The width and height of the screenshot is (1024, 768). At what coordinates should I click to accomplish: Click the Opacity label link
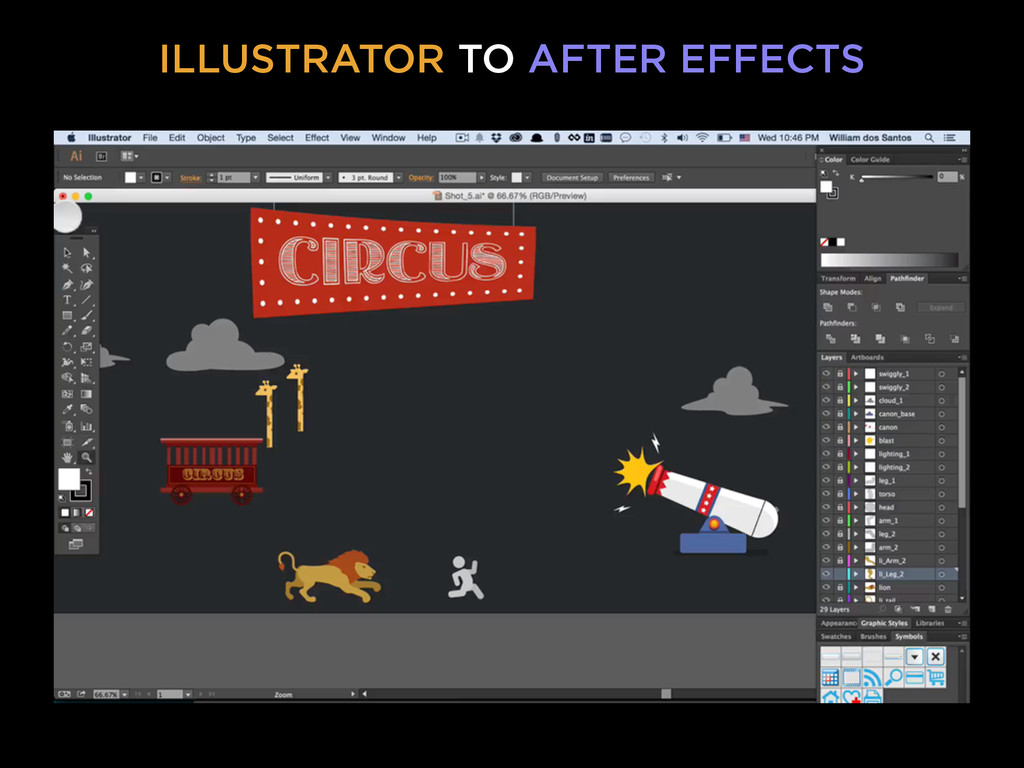tap(421, 178)
